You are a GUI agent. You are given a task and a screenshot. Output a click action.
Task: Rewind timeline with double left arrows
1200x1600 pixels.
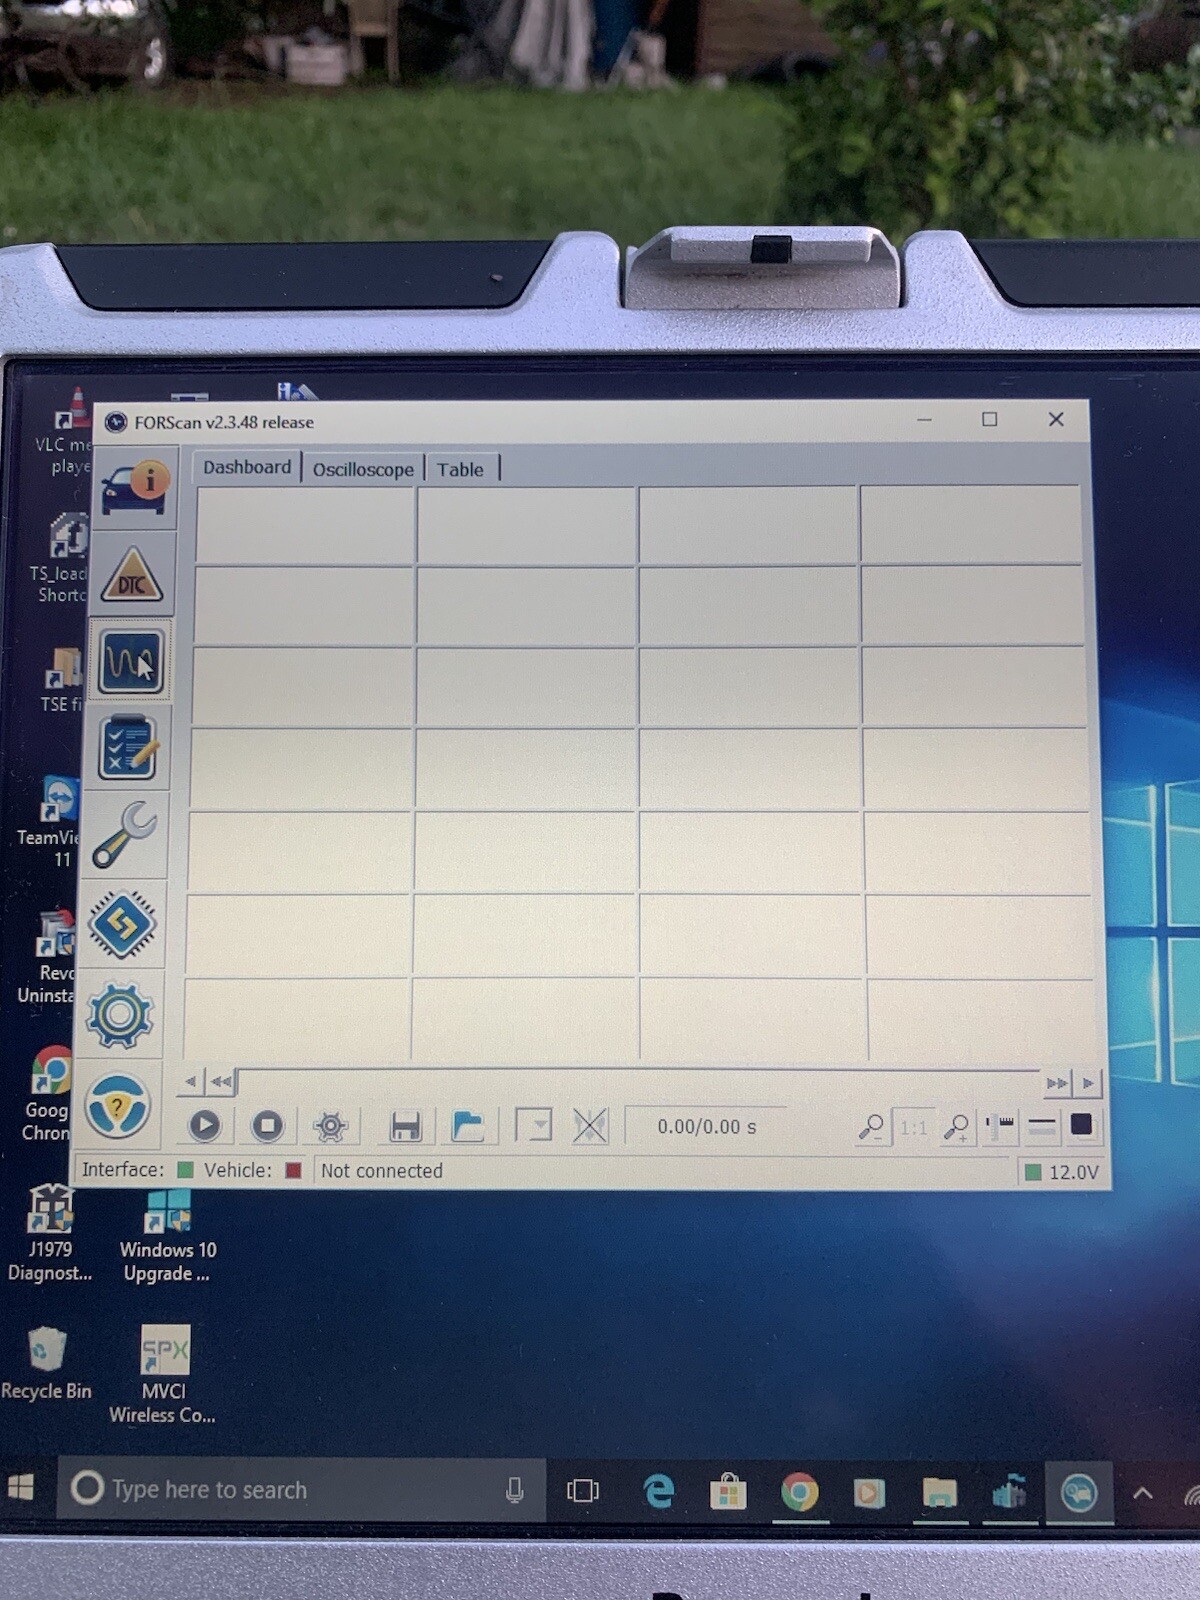(221, 1081)
